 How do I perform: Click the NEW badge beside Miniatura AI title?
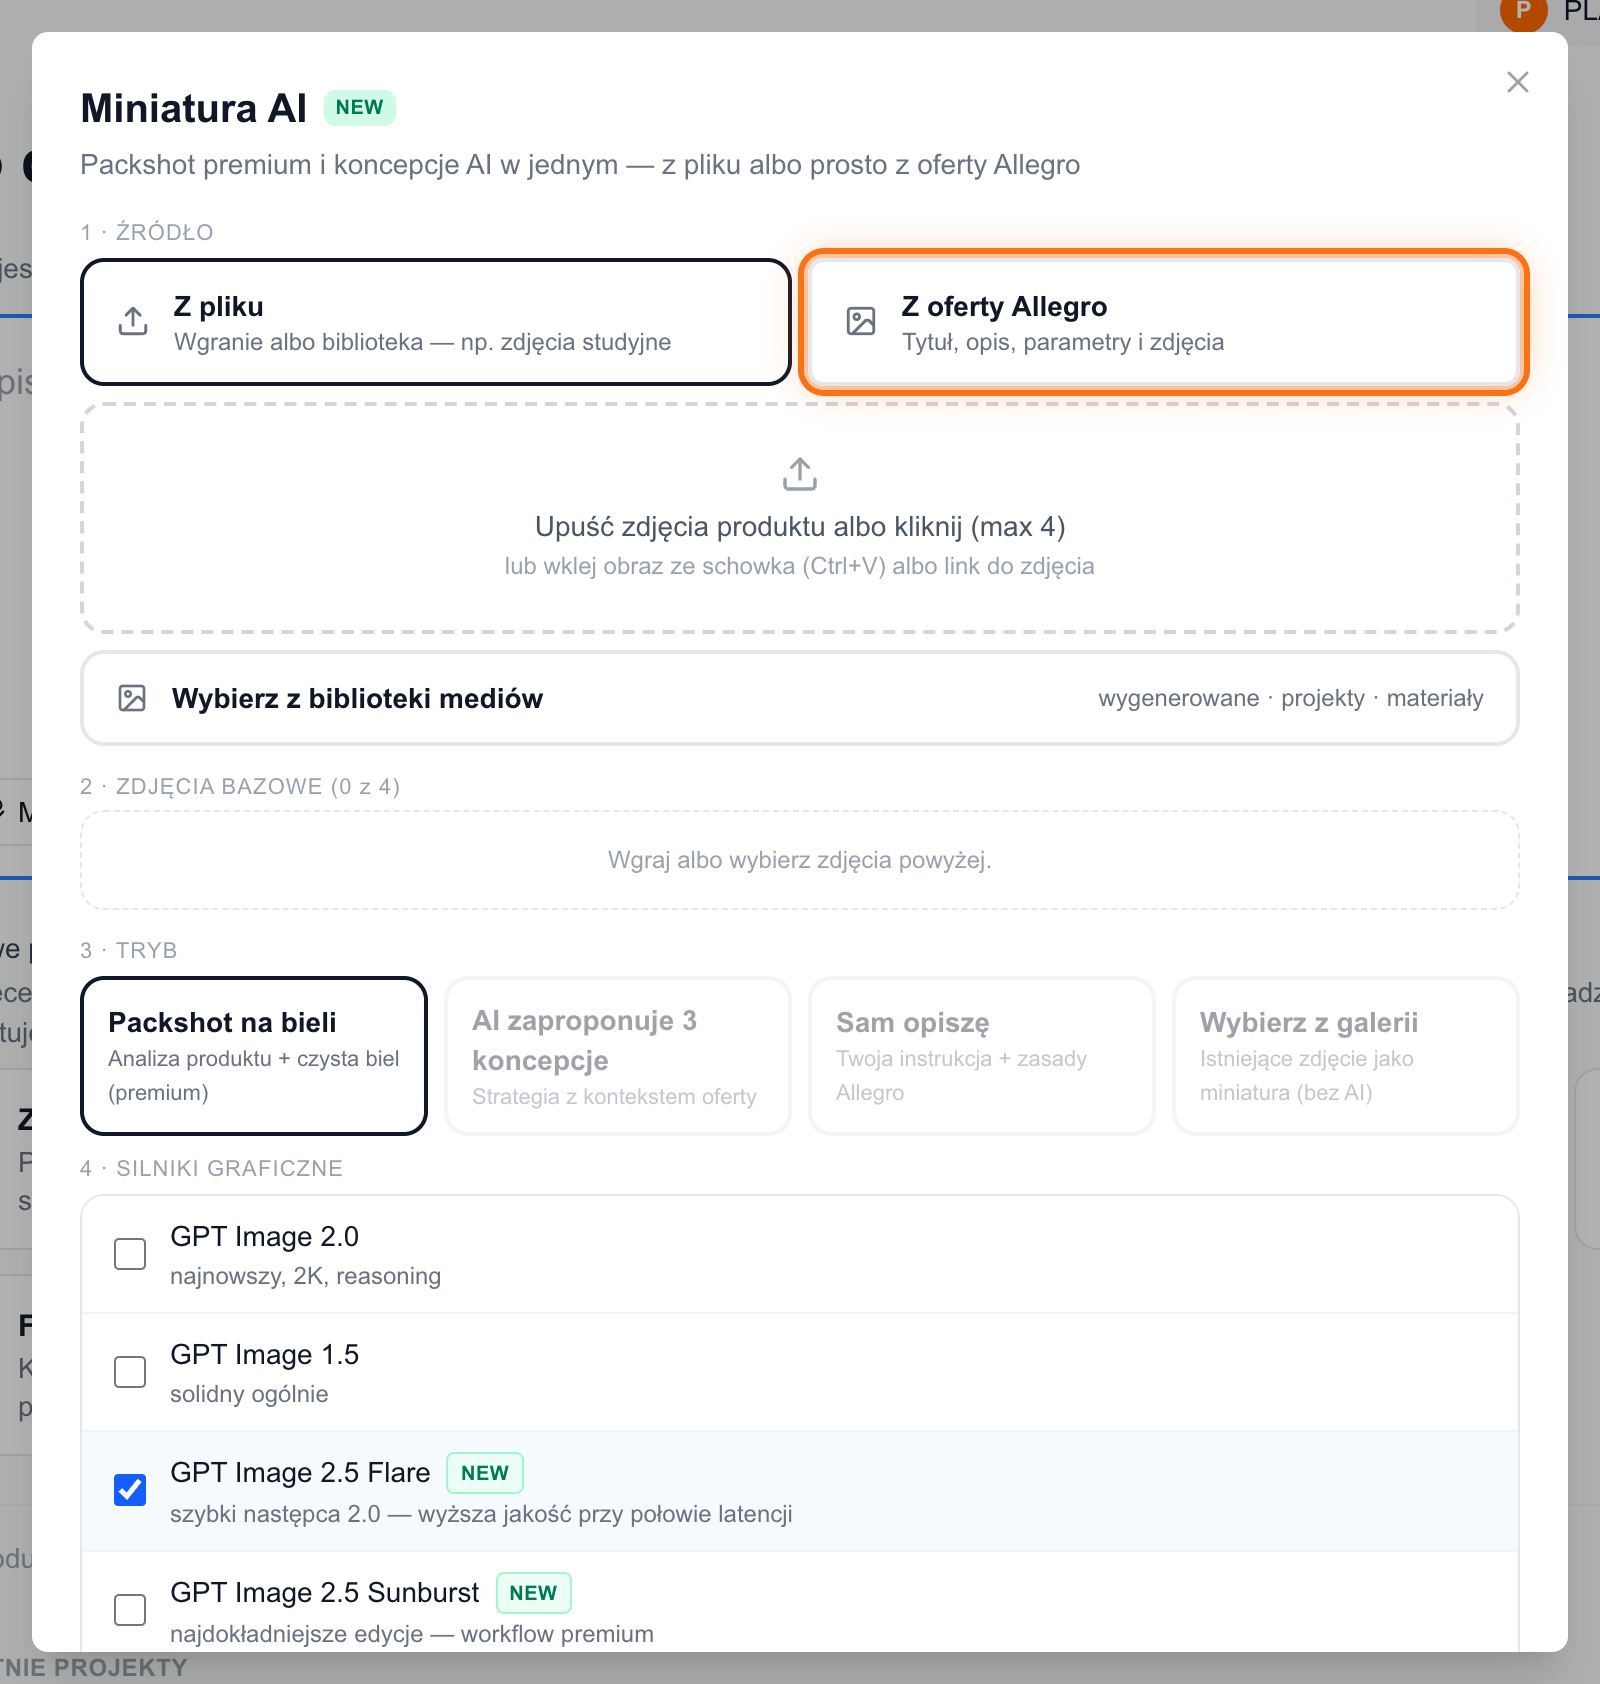(360, 108)
